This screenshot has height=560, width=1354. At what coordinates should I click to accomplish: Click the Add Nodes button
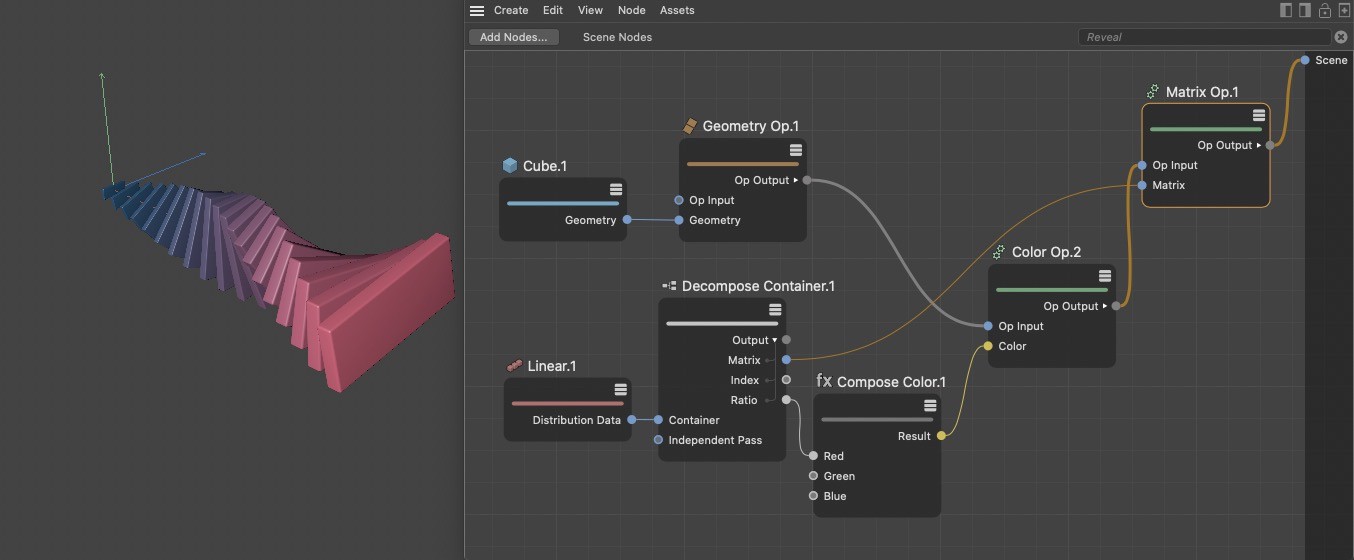[513, 37]
